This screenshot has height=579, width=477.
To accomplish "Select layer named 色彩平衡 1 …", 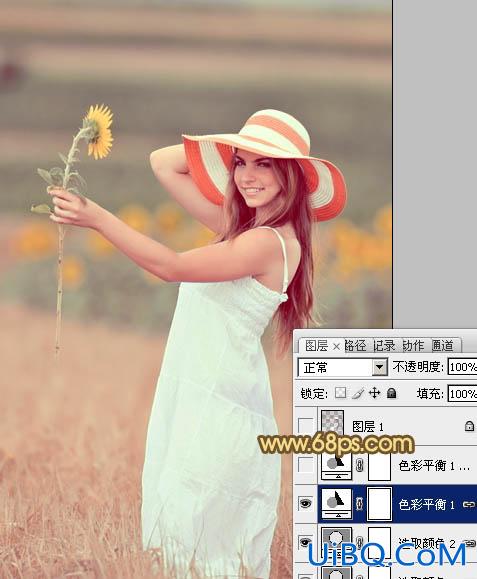I will point(434,466).
